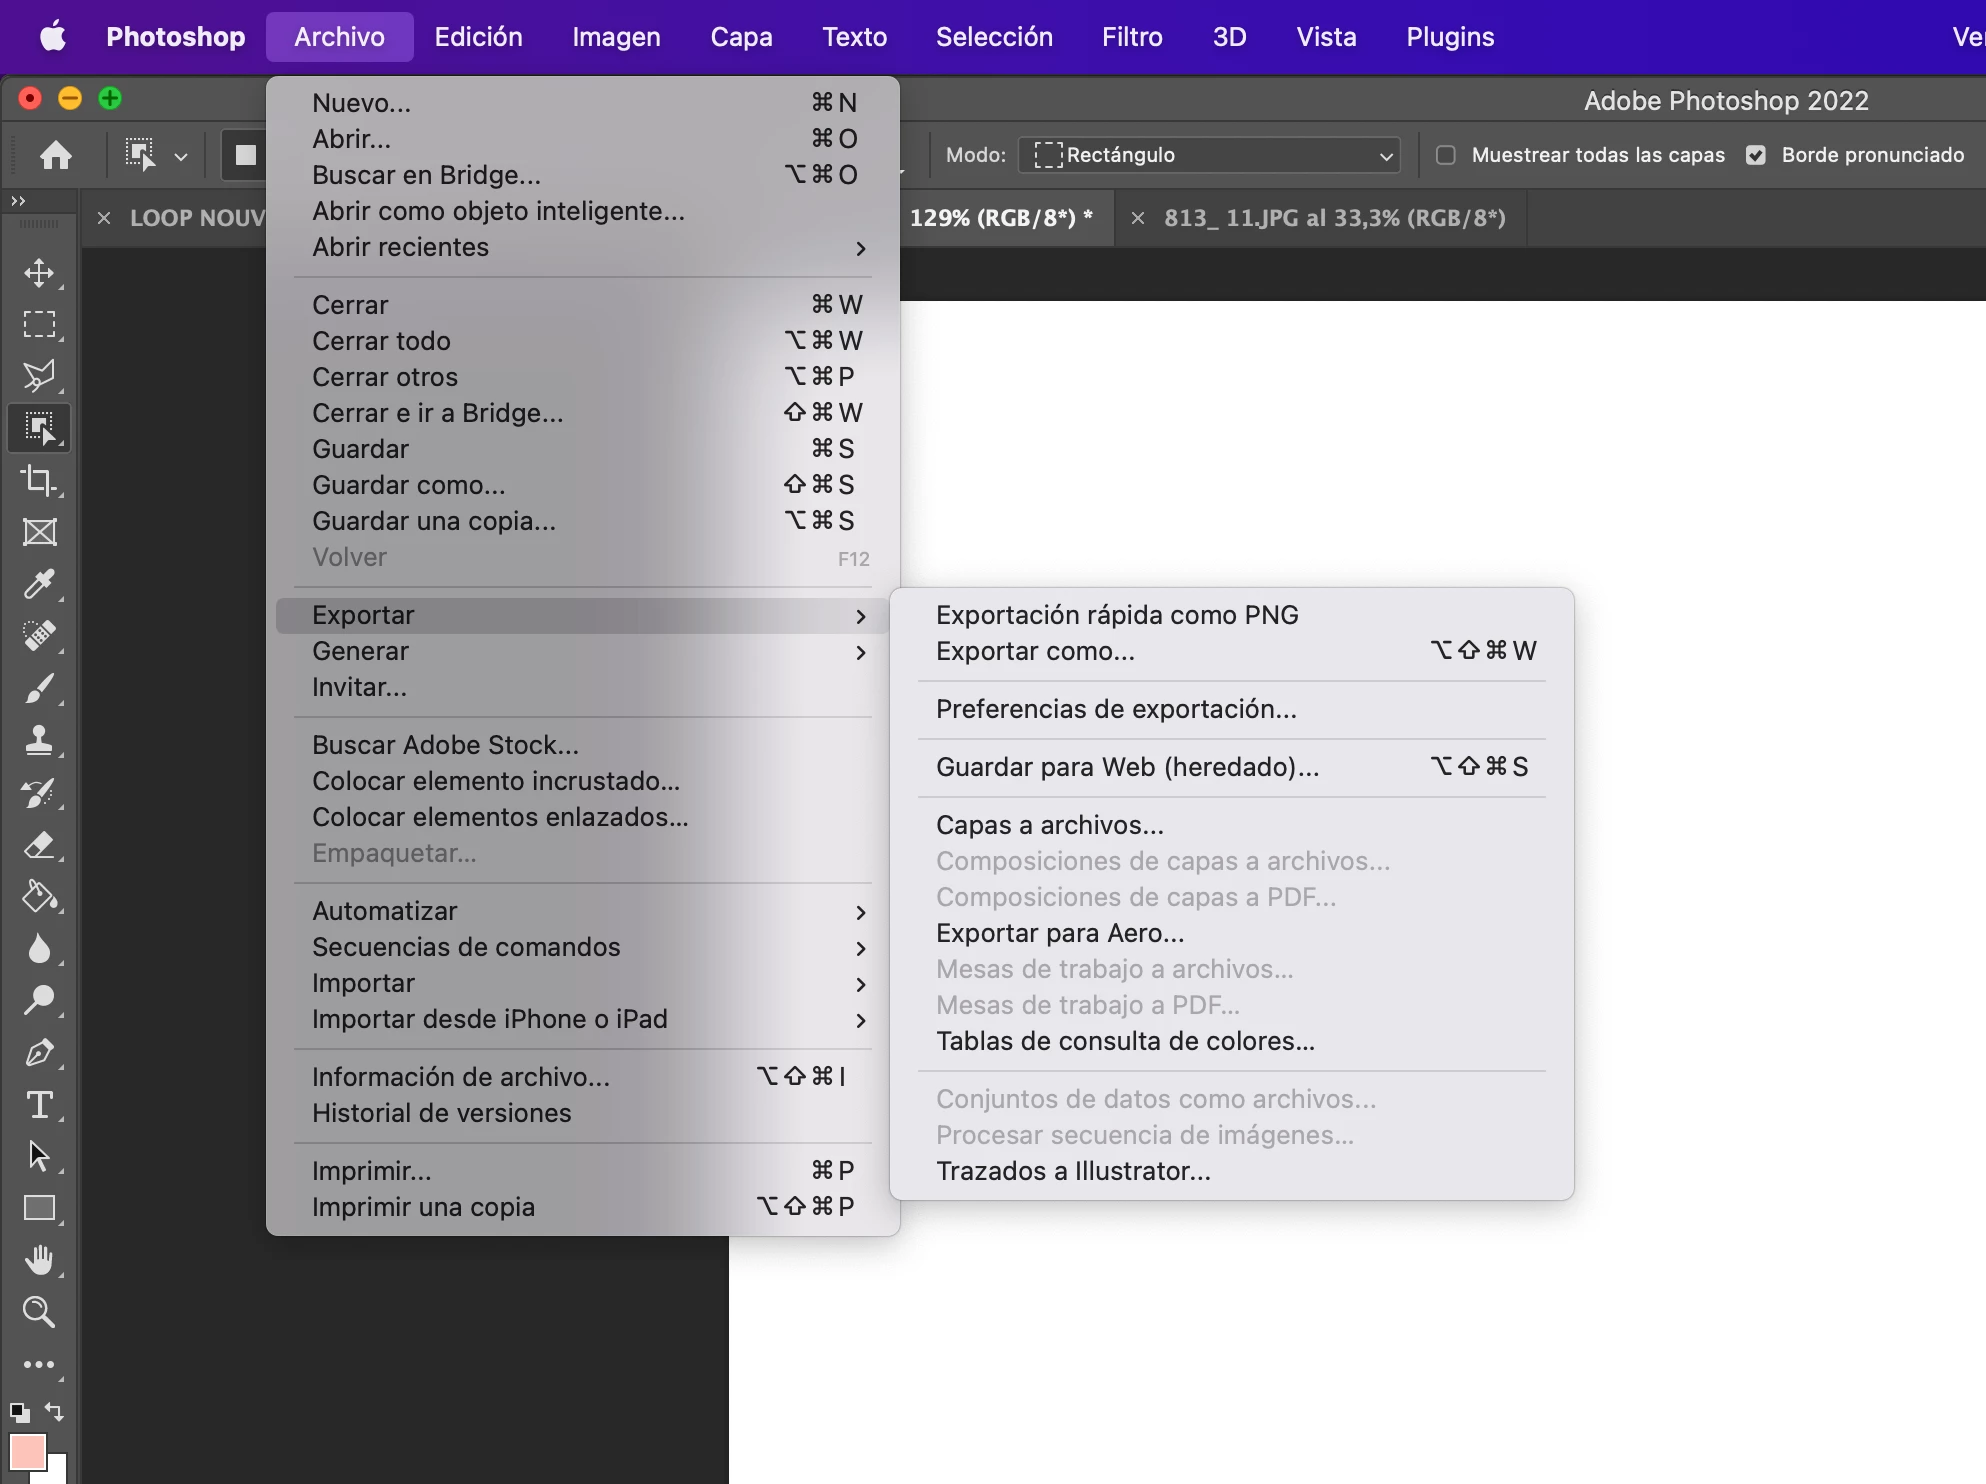Viewport: 1986px width, 1484px height.
Task: Uncheck Borde pronunciado option
Action: 1756,155
